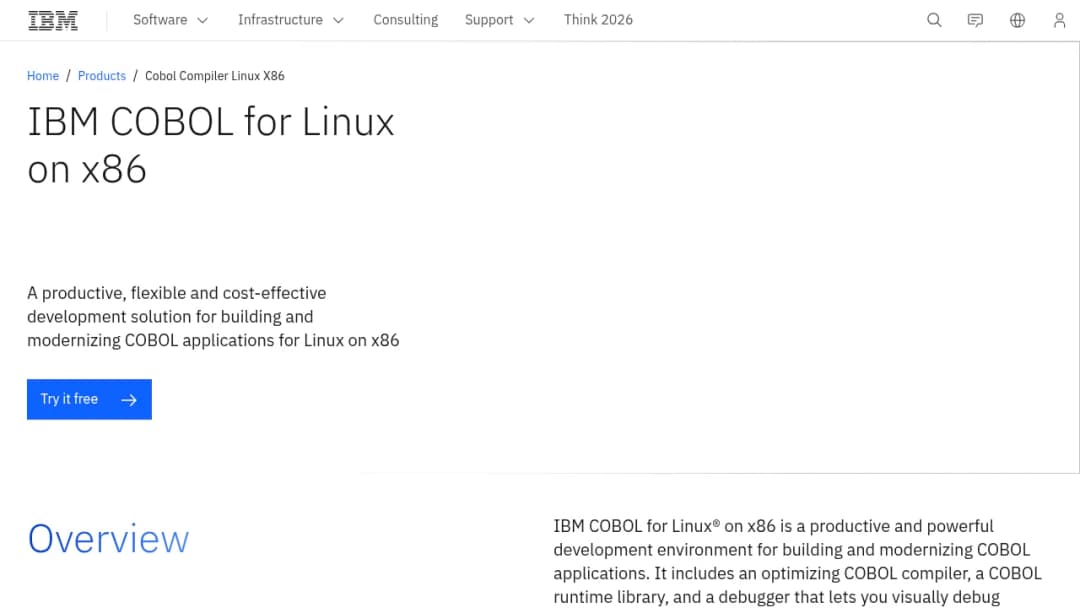Click the IBM COBOL for Linux heading
1080x608 pixels.
coord(211,145)
